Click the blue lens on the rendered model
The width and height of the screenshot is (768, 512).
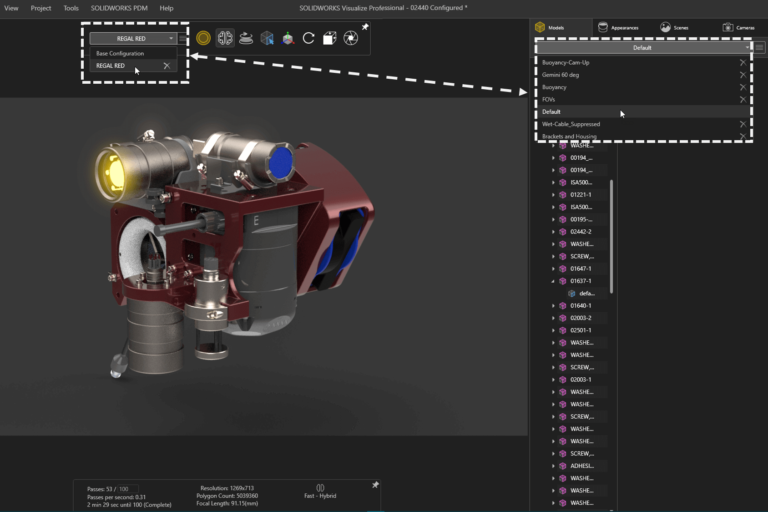[x=281, y=162]
